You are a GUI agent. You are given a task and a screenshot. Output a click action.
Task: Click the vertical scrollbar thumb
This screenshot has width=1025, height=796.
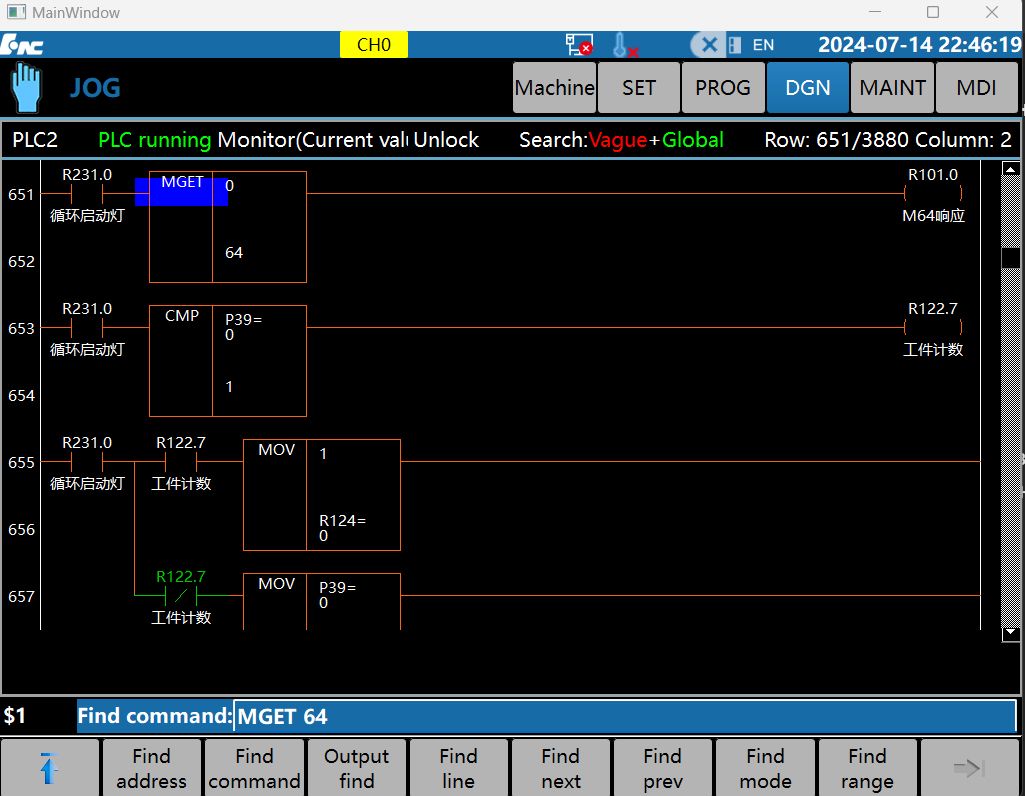pyautogui.click(x=1011, y=258)
